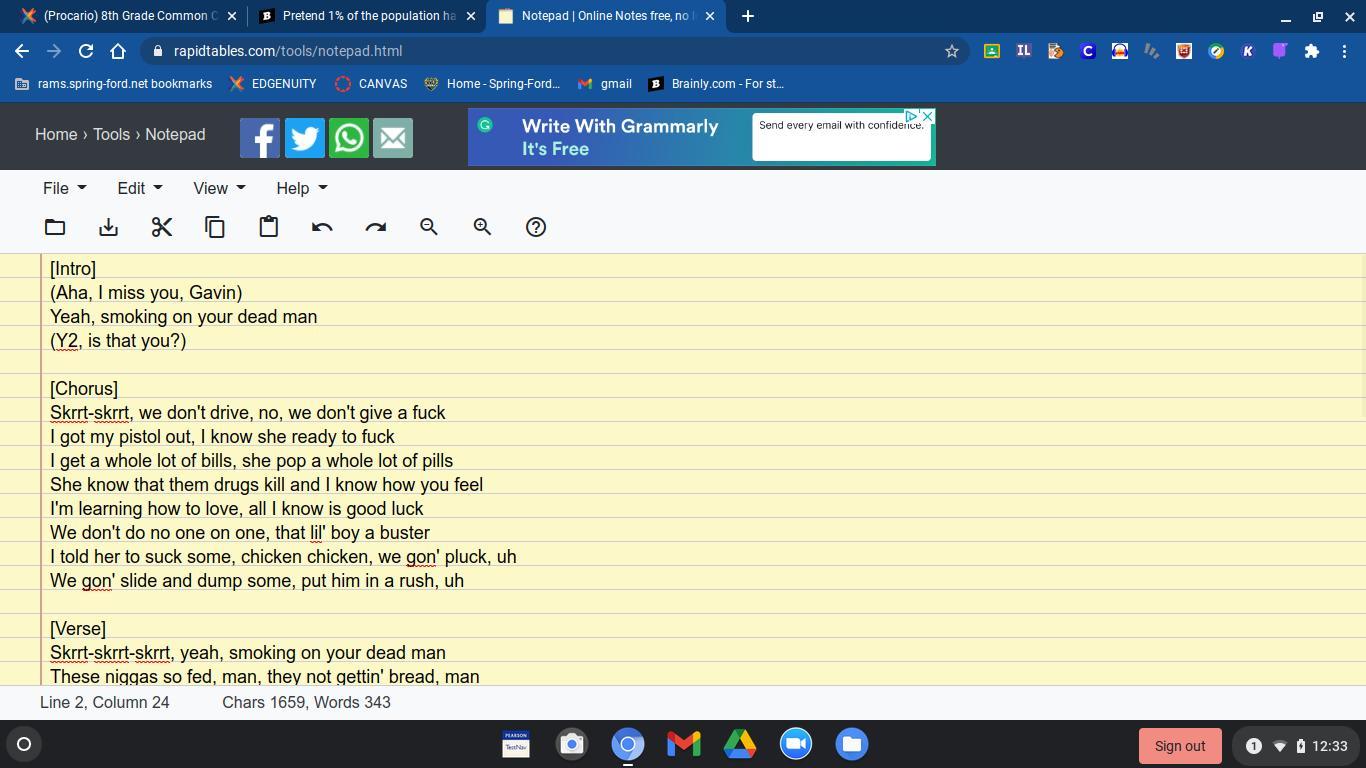Click the [Verse] heading line

(78, 629)
